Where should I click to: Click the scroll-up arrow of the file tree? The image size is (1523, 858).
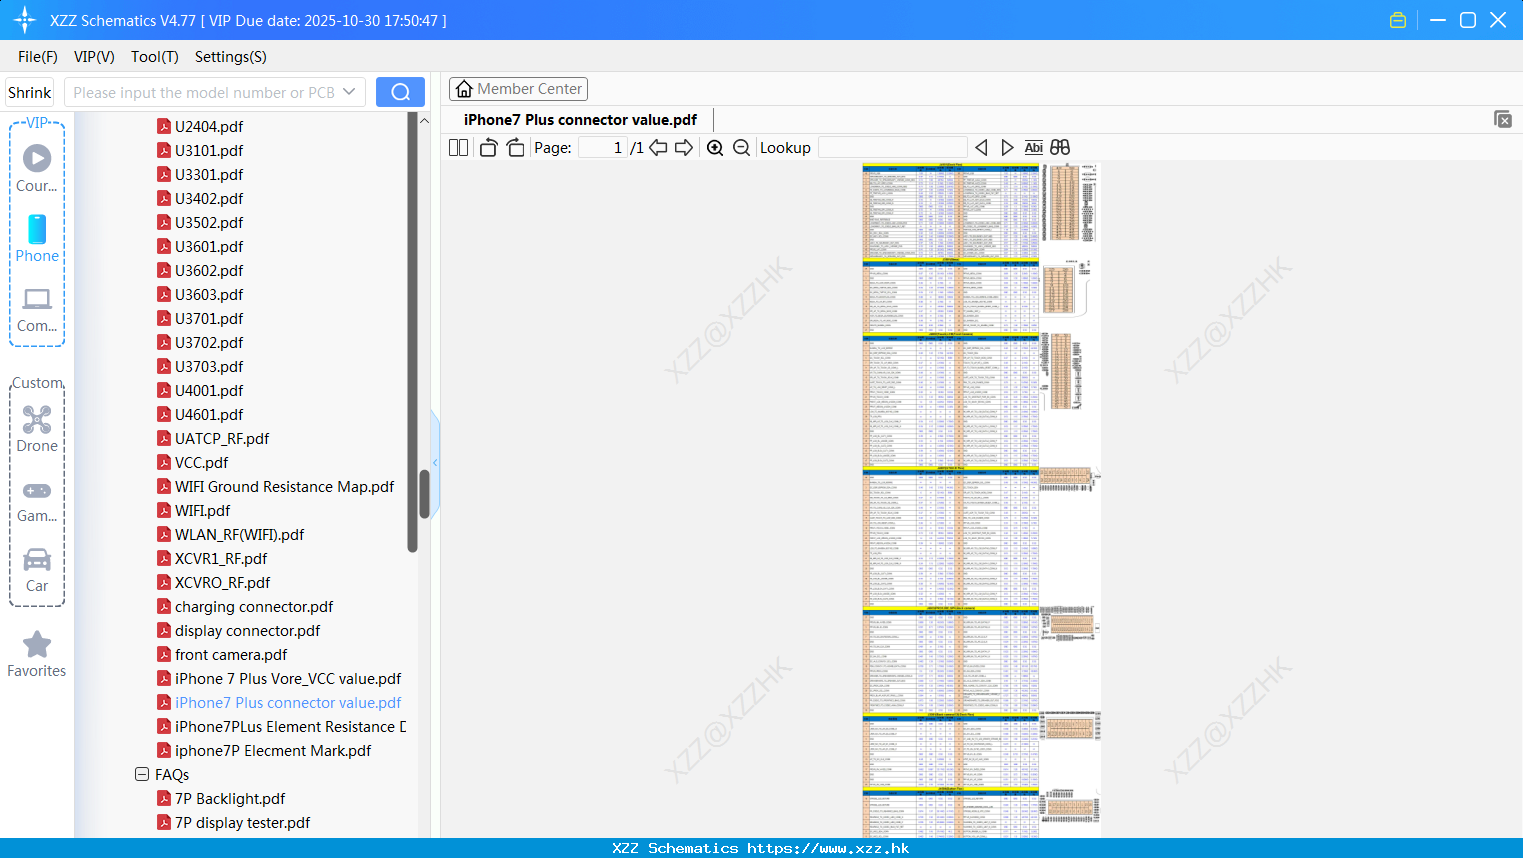click(424, 121)
